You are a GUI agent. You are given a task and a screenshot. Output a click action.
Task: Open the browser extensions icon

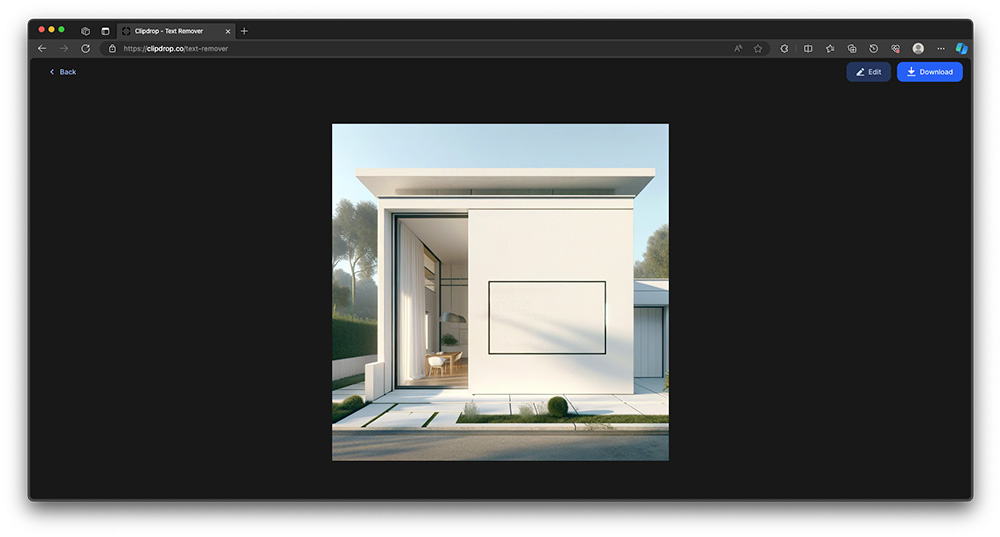784,48
